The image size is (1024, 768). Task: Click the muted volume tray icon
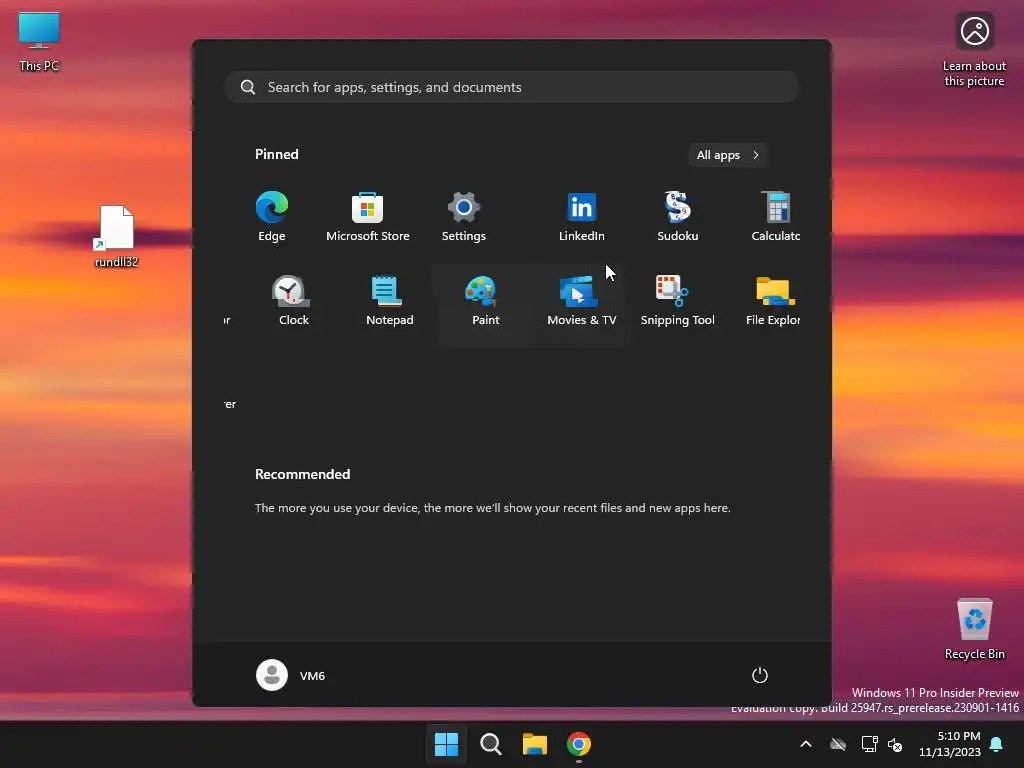(x=895, y=744)
